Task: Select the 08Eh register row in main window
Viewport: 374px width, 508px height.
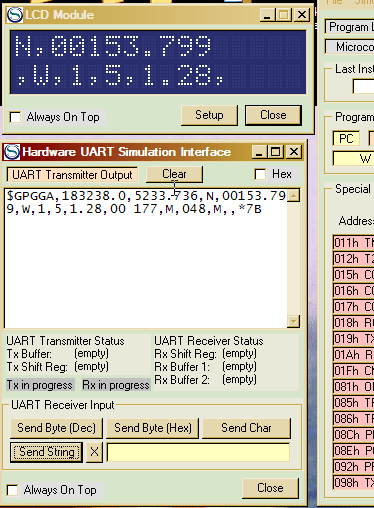Action: [353, 451]
